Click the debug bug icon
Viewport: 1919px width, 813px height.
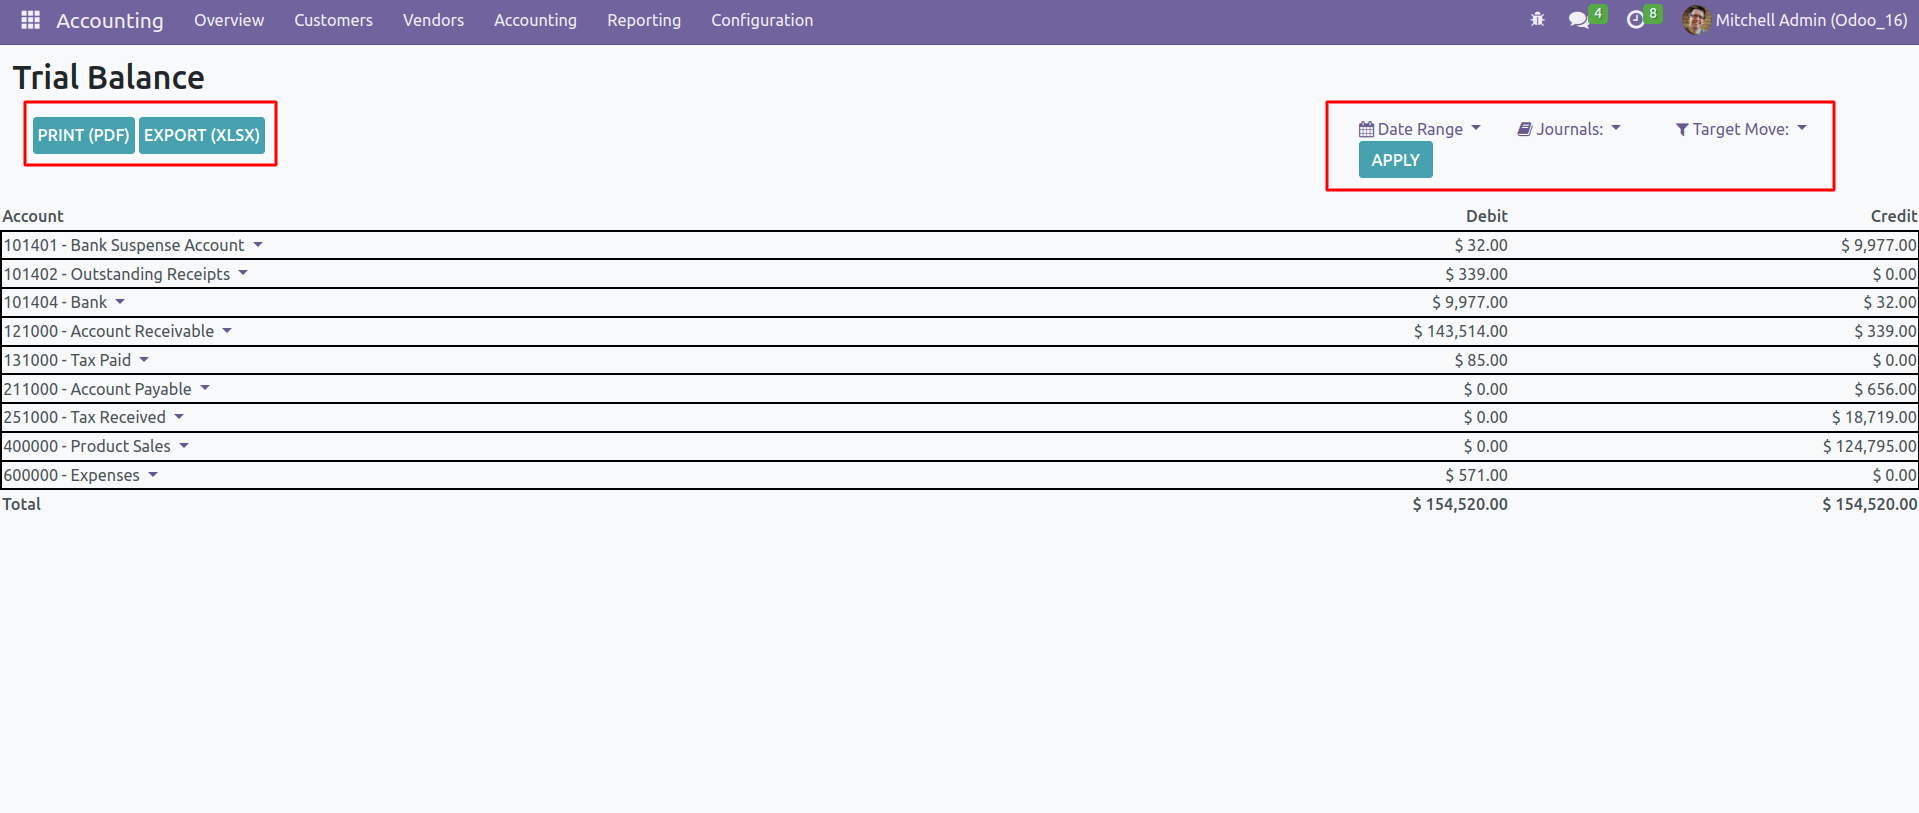(1537, 20)
